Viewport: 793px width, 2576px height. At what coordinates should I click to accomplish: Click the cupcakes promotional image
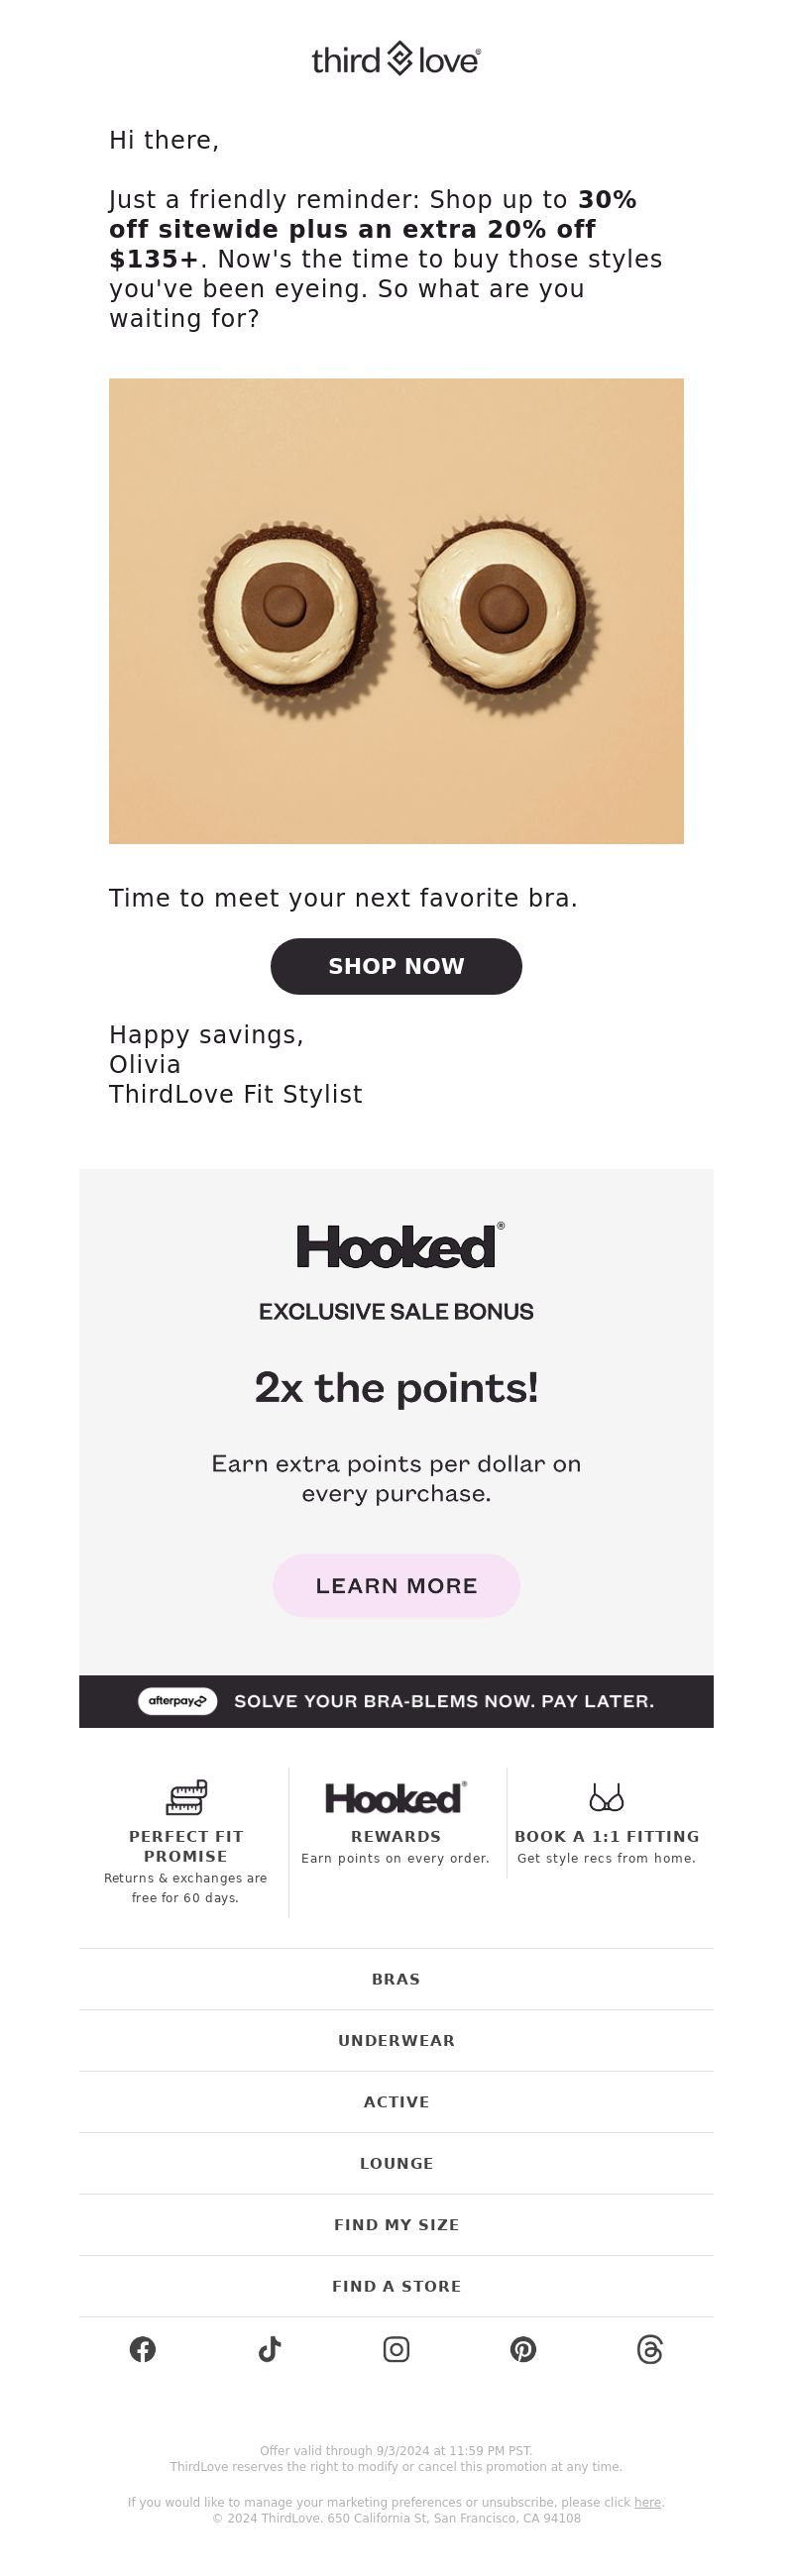tap(396, 611)
